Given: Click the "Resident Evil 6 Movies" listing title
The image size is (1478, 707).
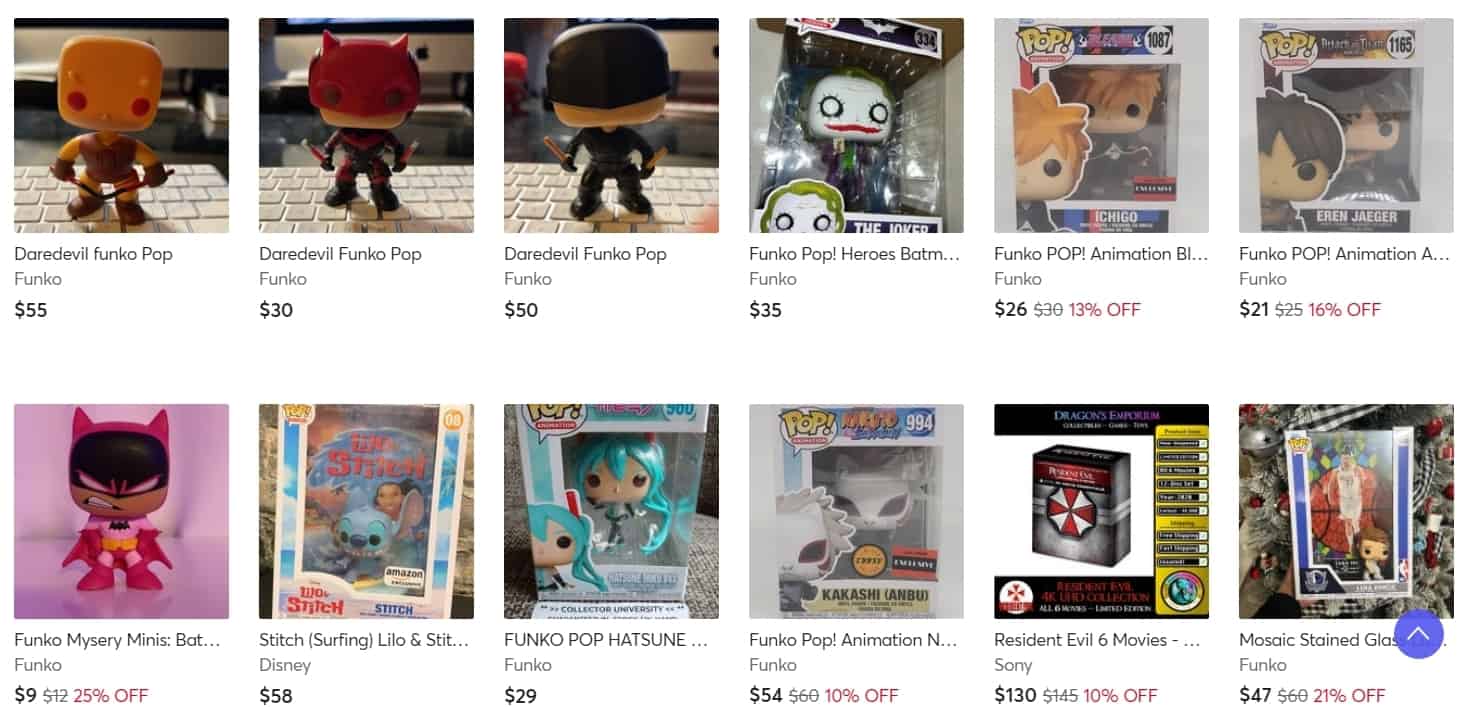Looking at the screenshot, I should 1097,640.
